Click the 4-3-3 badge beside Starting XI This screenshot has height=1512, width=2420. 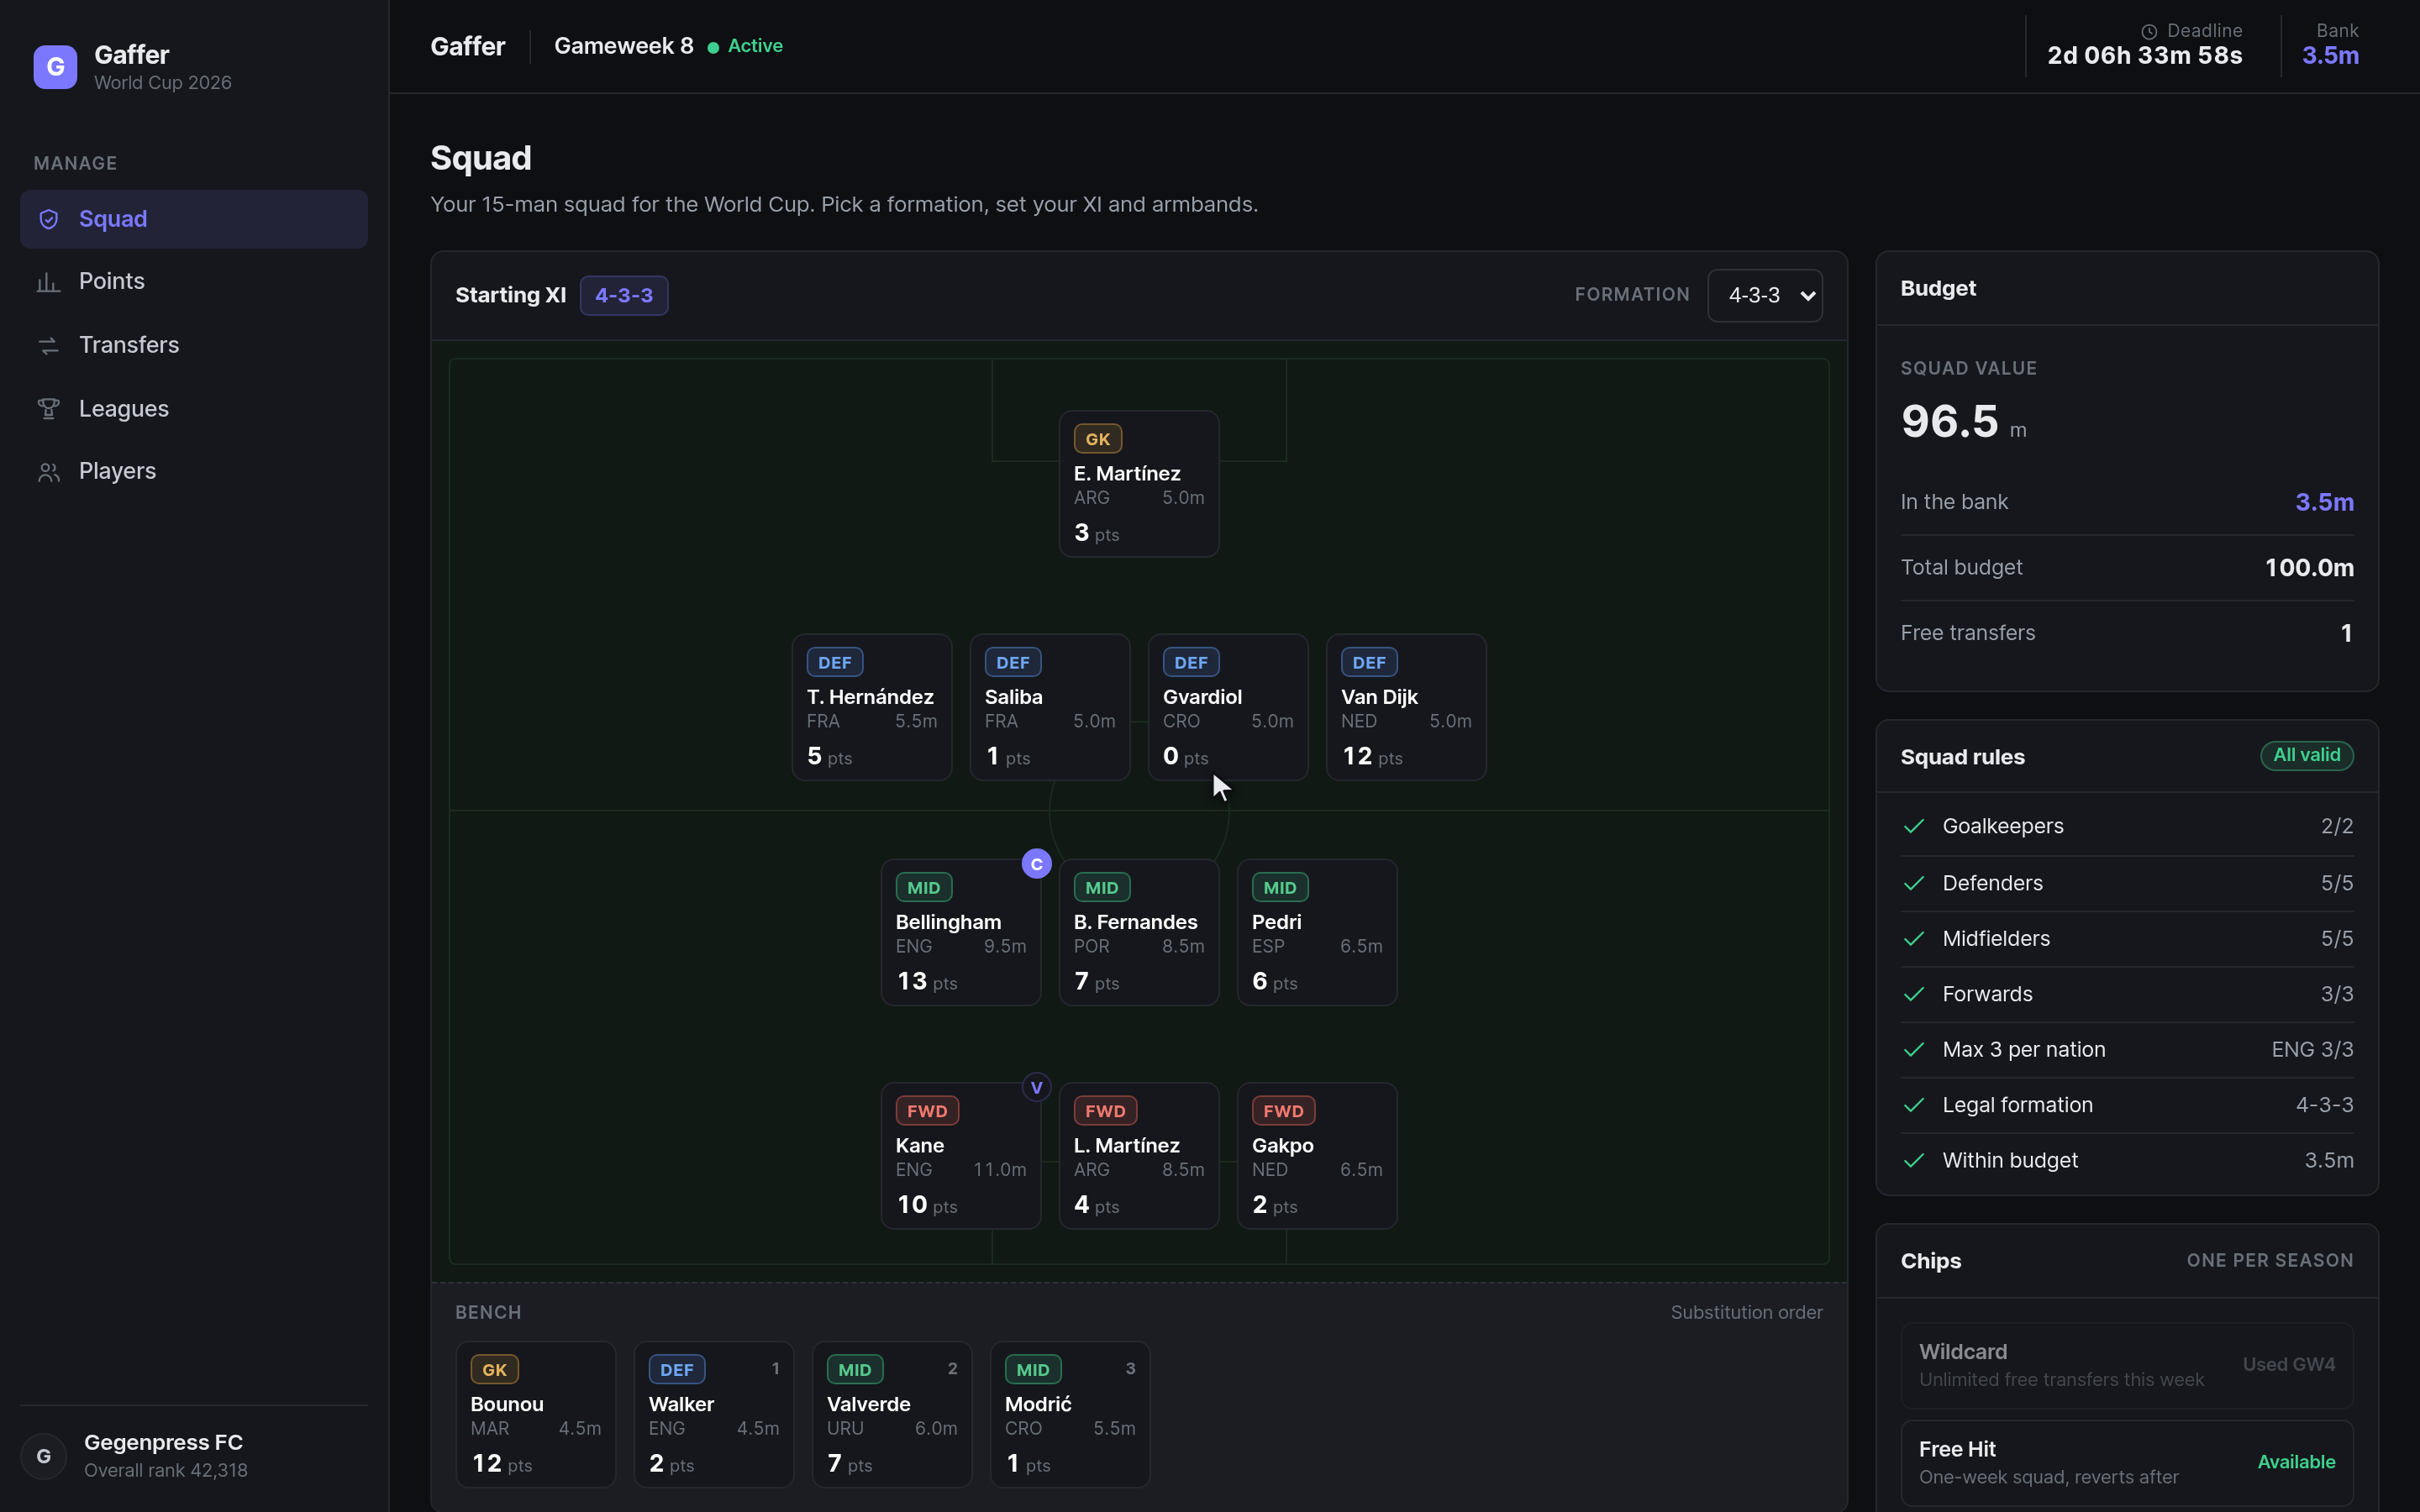[624, 295]
